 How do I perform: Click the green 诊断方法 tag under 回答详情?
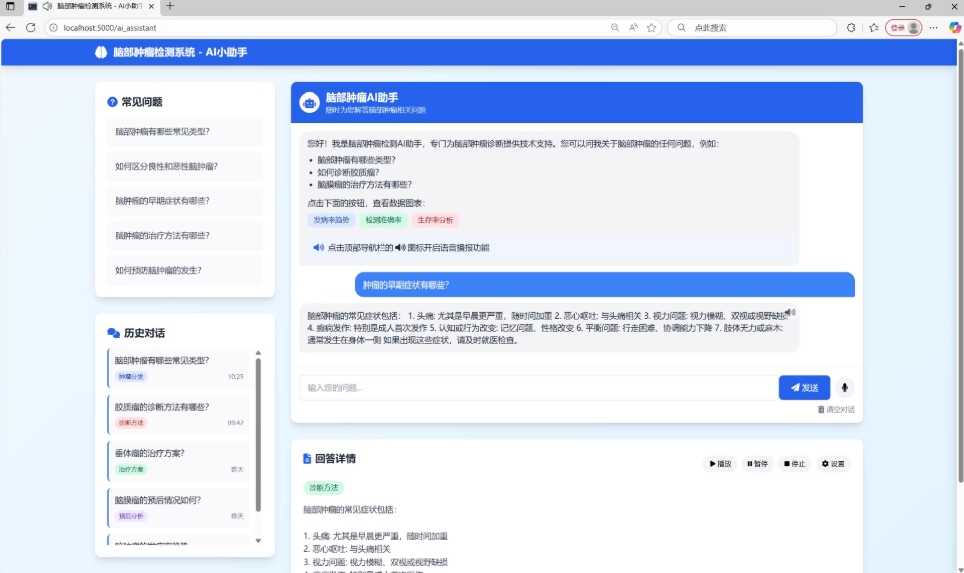[324, 488]
